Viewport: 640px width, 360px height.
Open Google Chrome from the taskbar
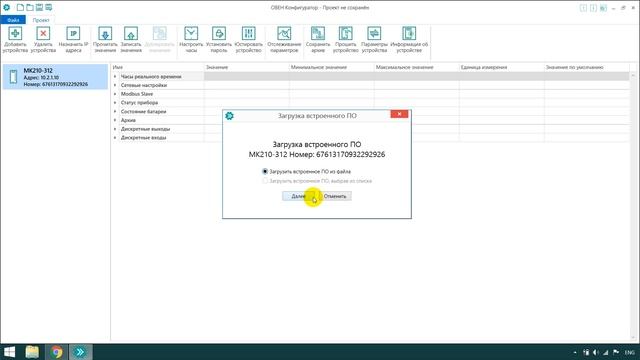click(56, 352)
